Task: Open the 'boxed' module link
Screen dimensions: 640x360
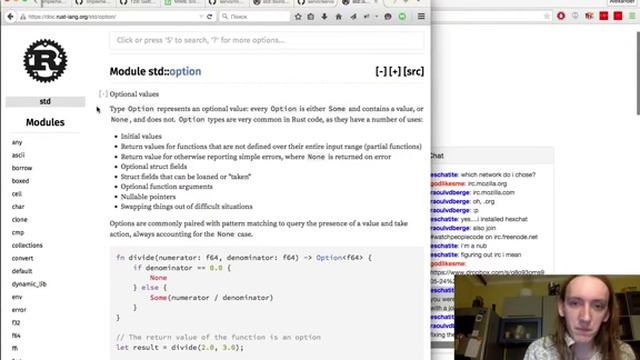Action: [20, 181]
